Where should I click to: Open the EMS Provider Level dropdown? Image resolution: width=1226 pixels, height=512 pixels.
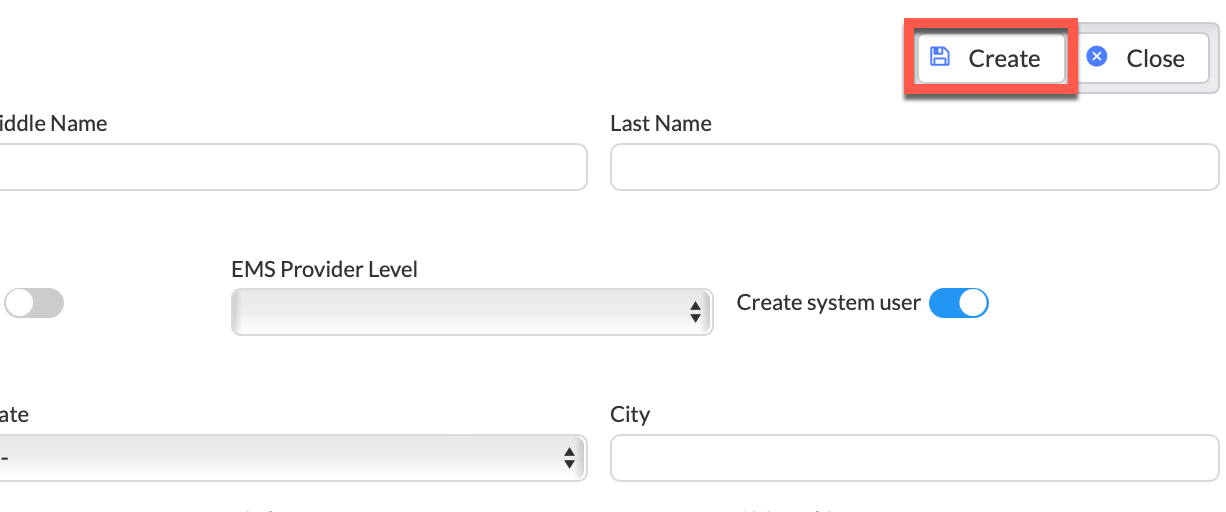[x=471, y=312]
